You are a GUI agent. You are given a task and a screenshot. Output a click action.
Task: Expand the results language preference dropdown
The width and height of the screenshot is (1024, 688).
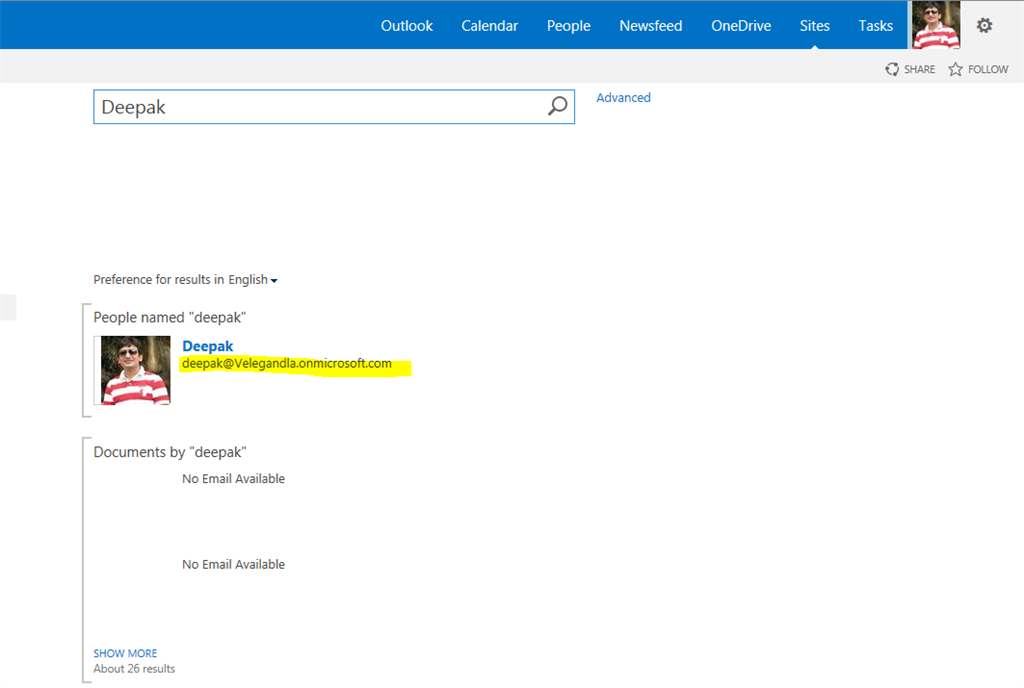point(253,280)
